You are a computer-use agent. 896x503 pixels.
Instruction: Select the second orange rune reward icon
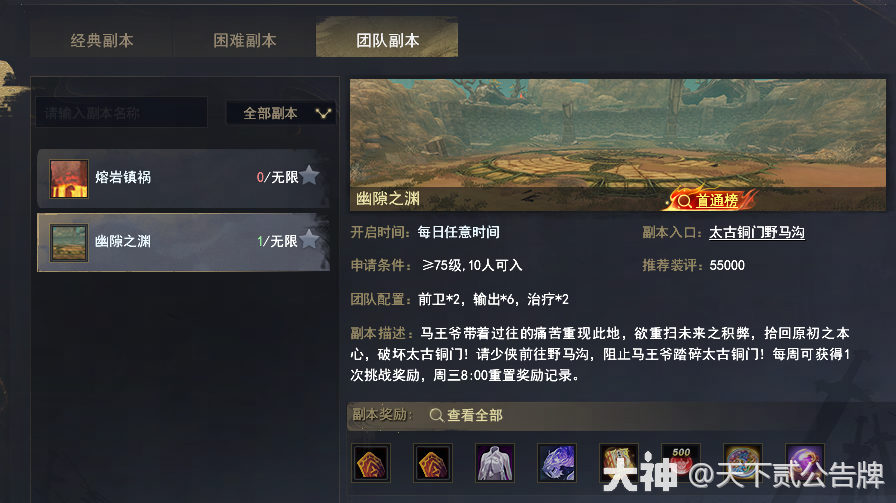click(x=433, y=462)
